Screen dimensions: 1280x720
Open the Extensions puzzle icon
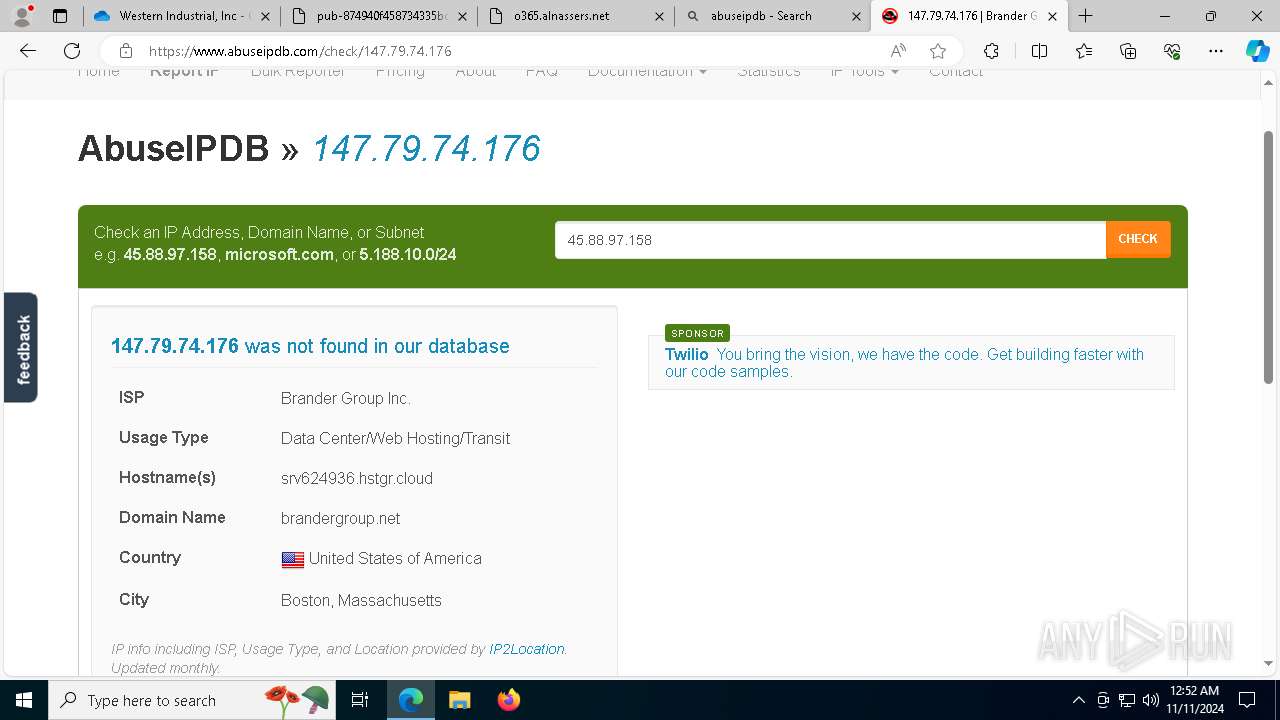pos(991,51)
